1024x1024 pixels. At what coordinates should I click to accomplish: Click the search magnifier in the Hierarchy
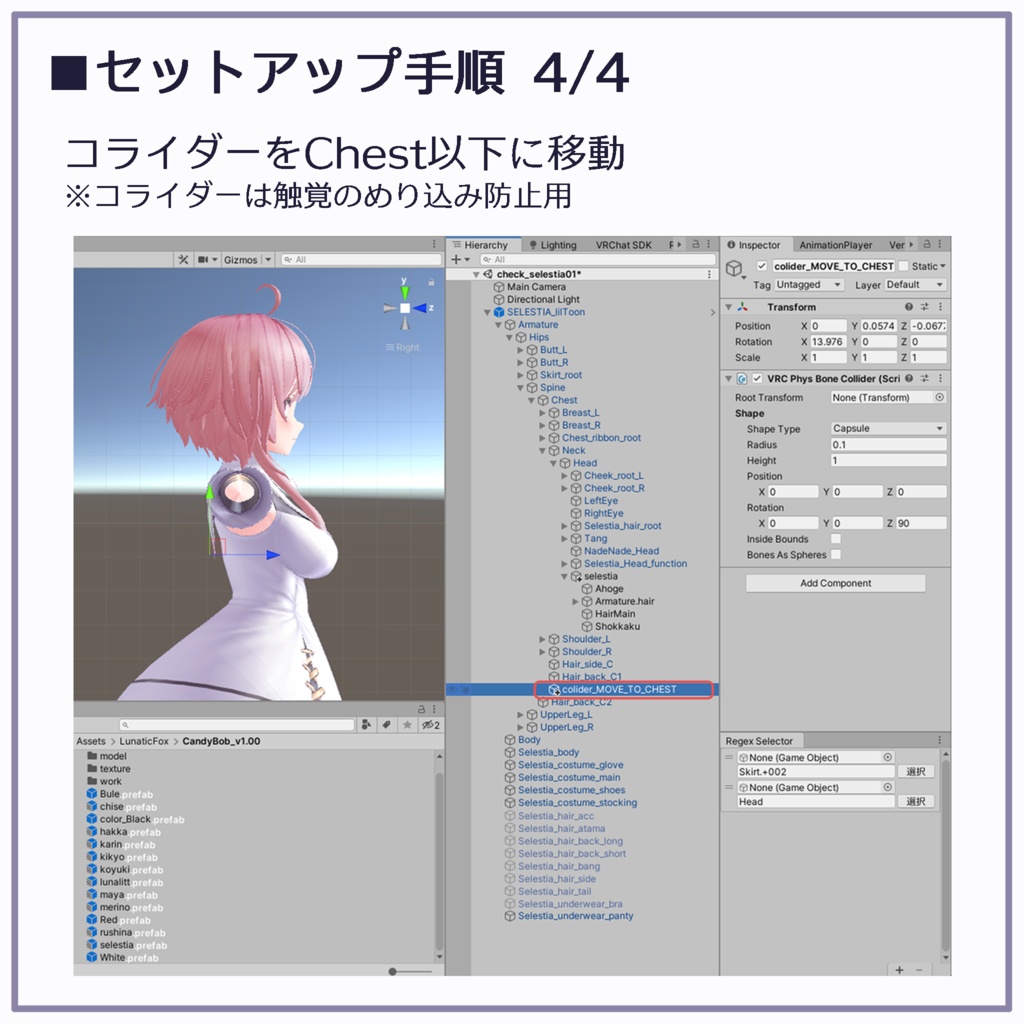coord(487,259)
